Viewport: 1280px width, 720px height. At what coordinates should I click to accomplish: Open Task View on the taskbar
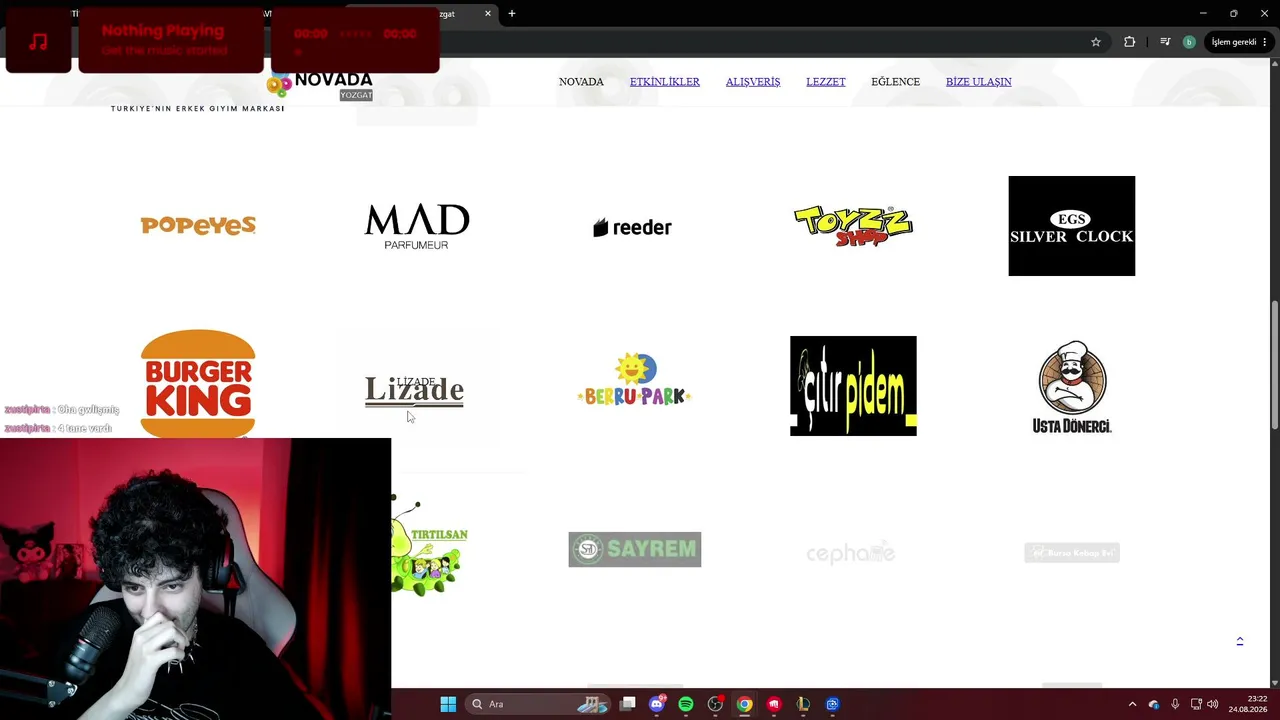click(x=627, y=704)
